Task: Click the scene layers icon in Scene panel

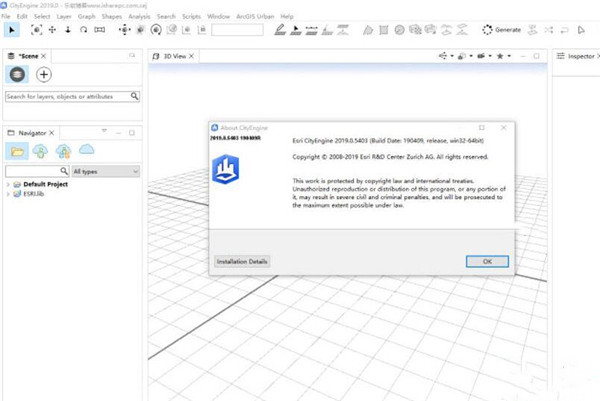Action: pos(17,74)
